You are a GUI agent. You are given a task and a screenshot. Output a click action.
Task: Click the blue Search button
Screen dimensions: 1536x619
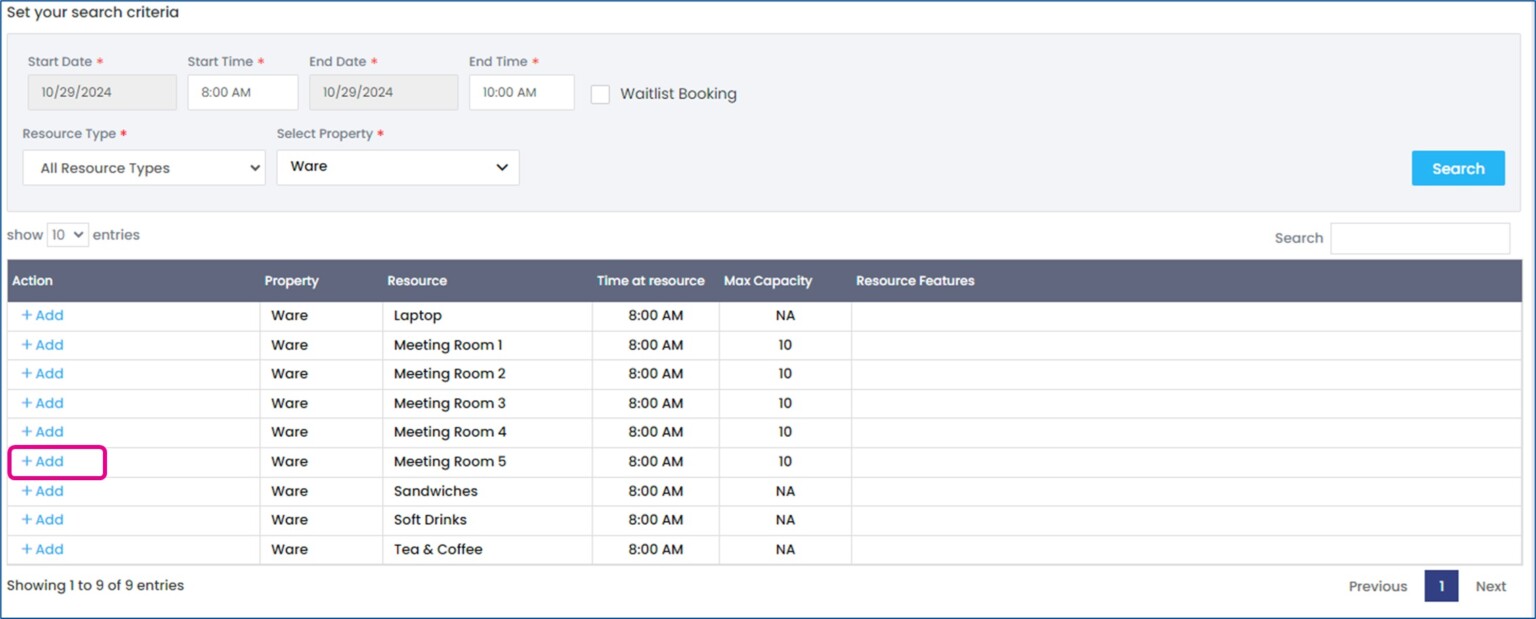(x=1458, y=168)
